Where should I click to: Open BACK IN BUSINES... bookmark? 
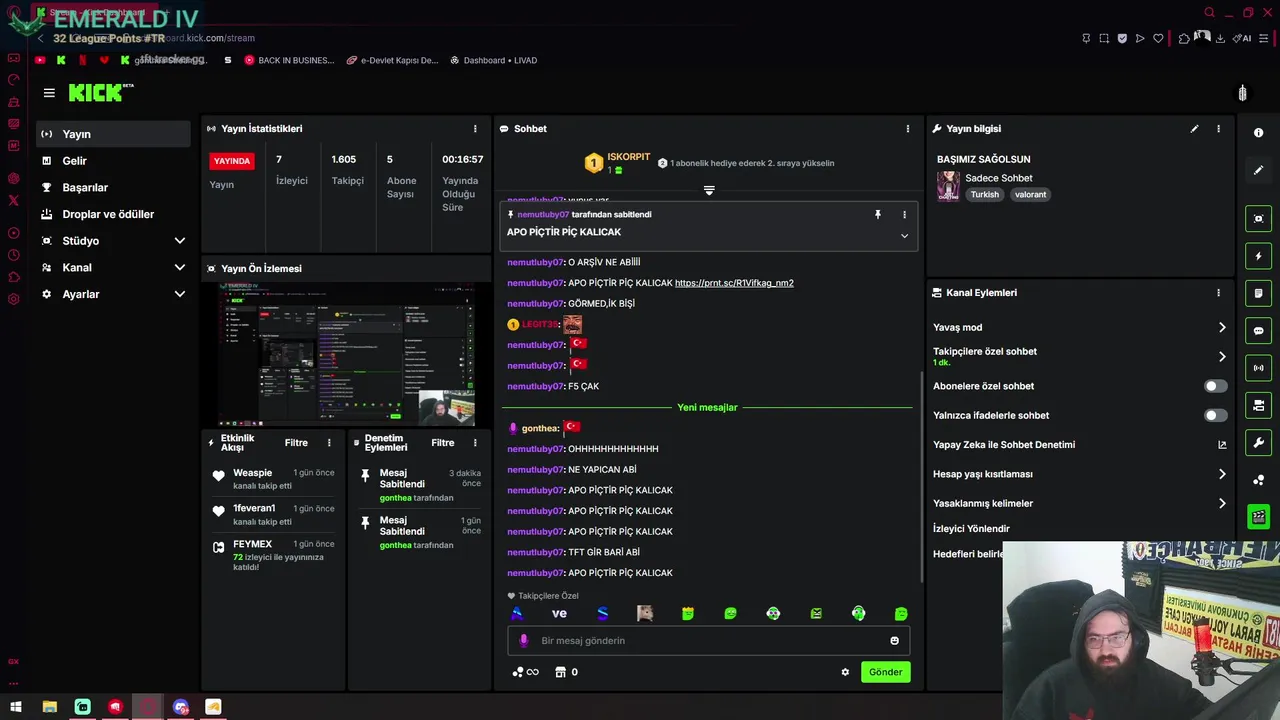pyautogui.click(x=289, y=60)
